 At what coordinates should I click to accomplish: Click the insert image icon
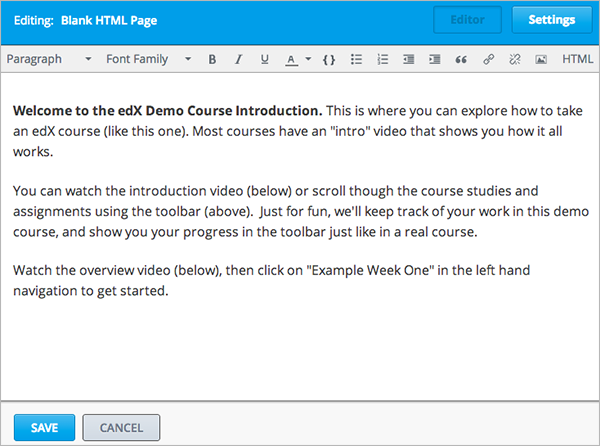point(541,59)
